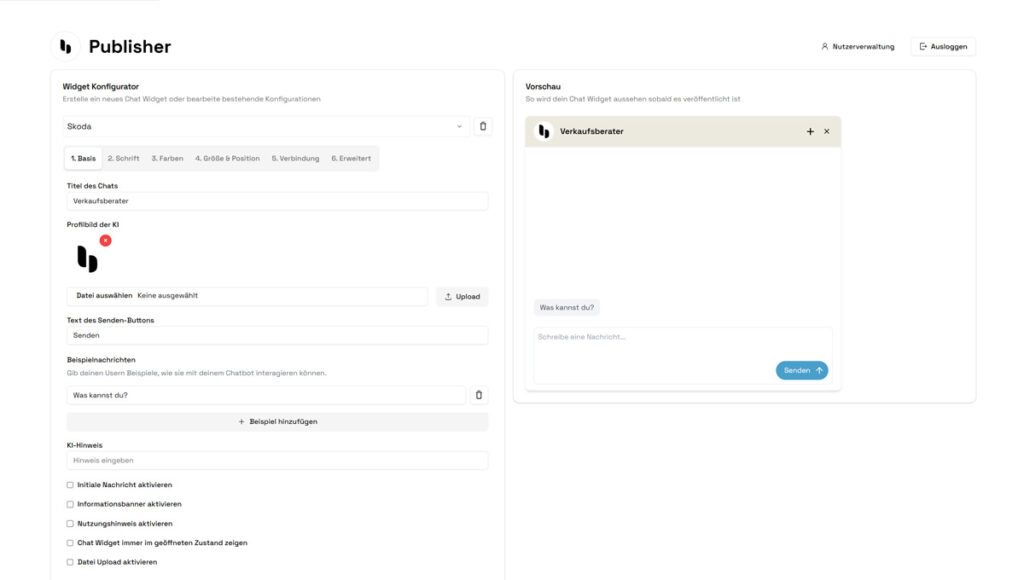Enable 'Initiale Nachricht aktivieren' checkbox
This screenshot has width=1024, height=580.
coord(70,485)
